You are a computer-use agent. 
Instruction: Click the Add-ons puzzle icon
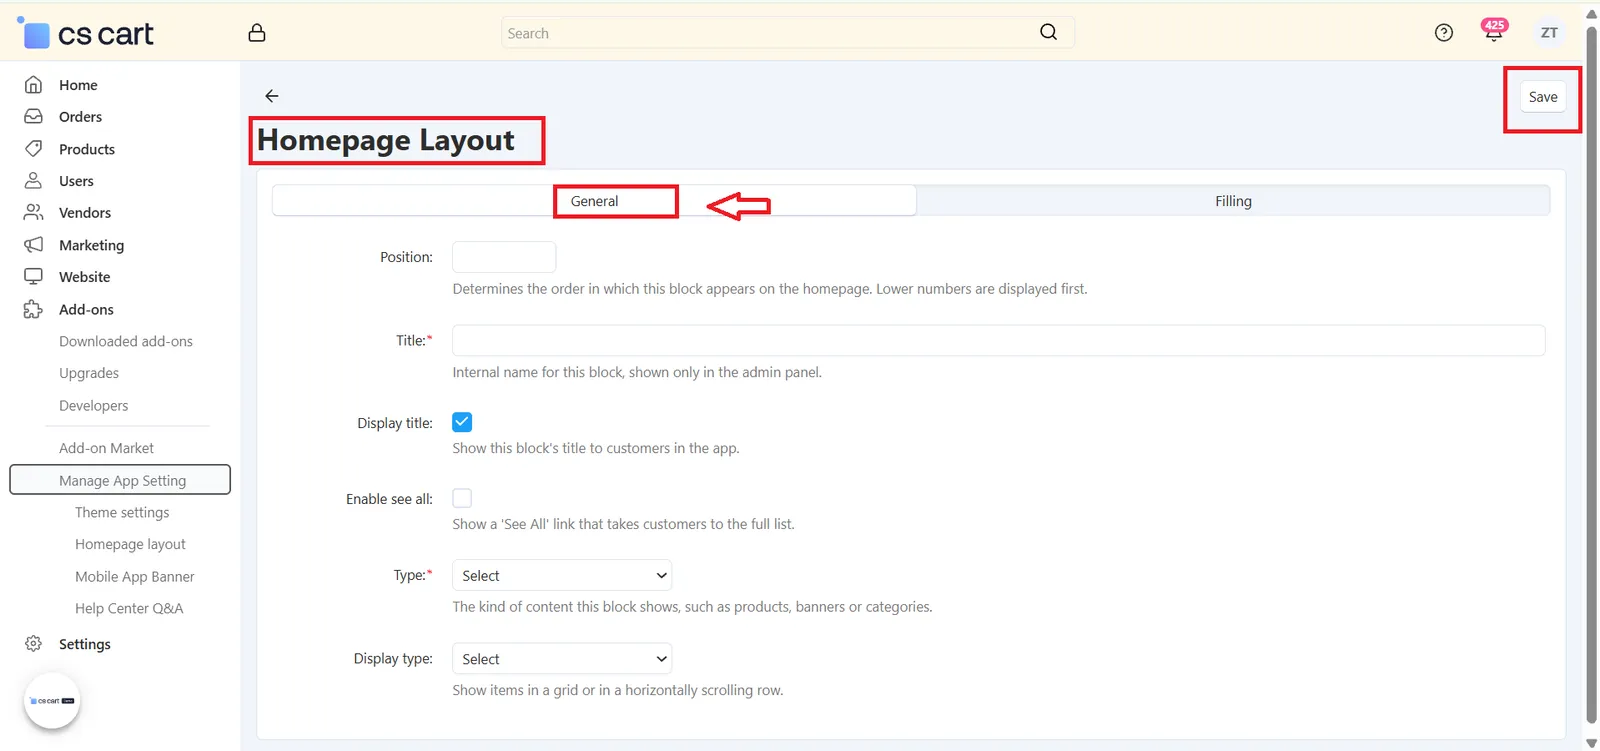(33, 309)
